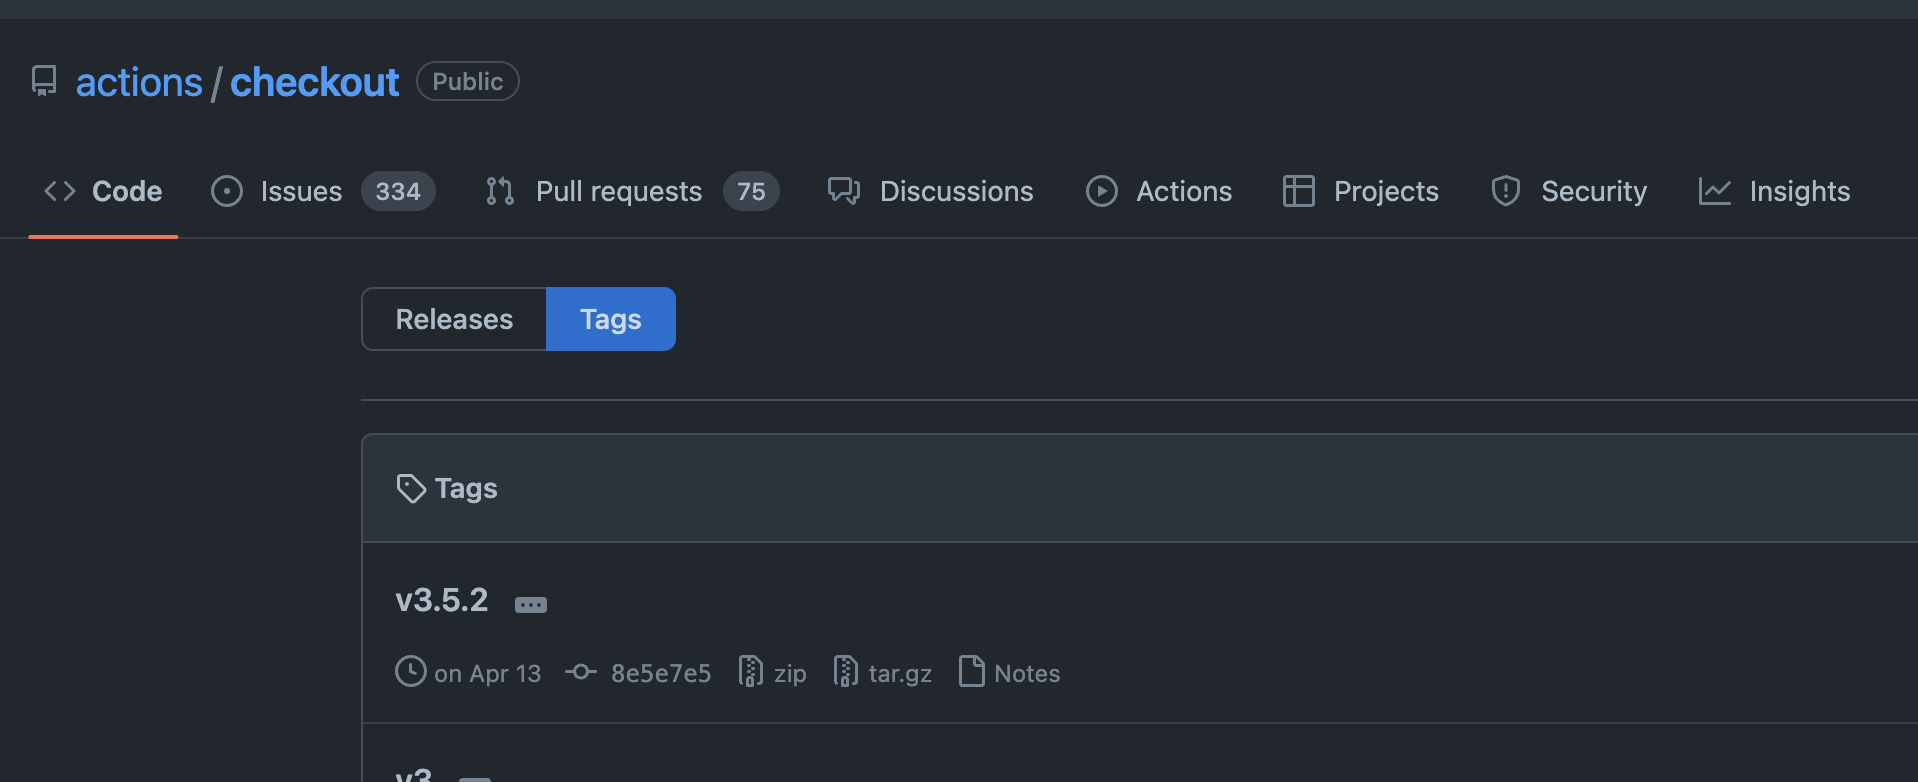Click the Actions play icon
The height and width of the screenshot is (782, 1918).
(x=1102, y=191)
